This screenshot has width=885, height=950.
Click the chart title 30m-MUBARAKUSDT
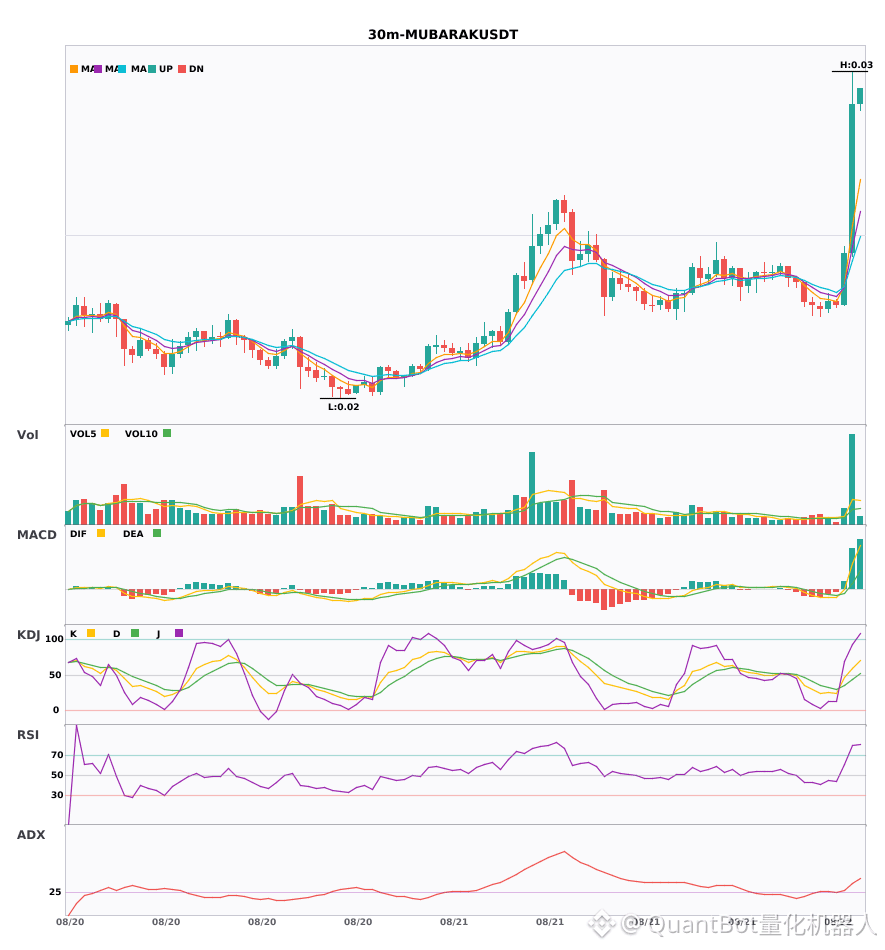click(x=443, y=35)
